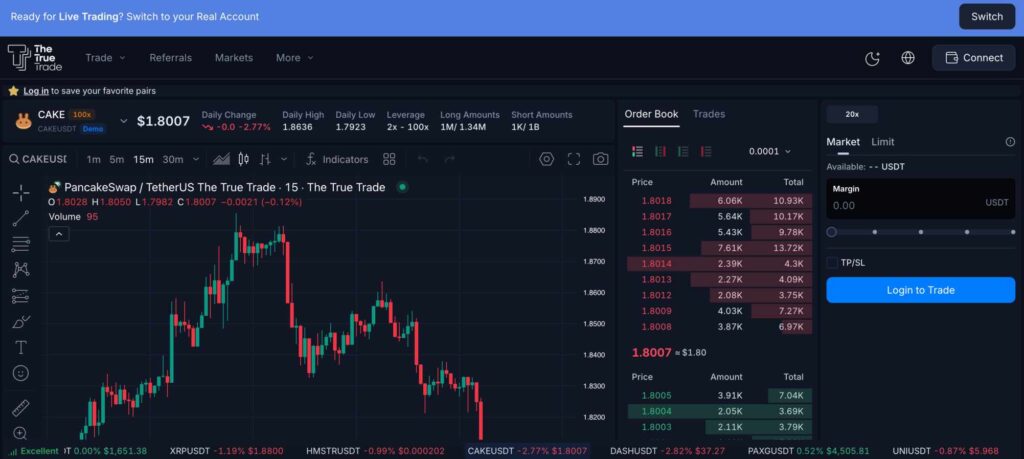Open order info icon beside Limit
Screen dimensions: 1024x459
1010,142
